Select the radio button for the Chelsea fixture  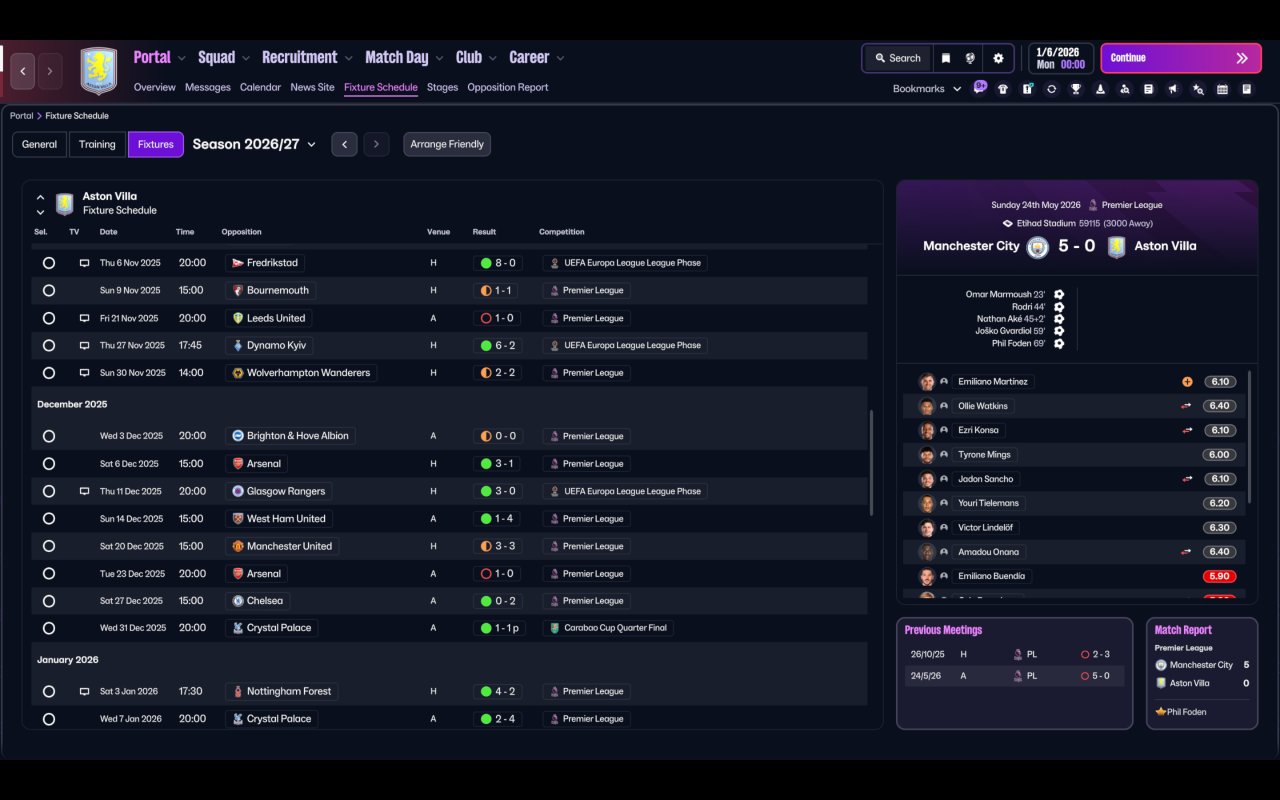pos(49,601)
